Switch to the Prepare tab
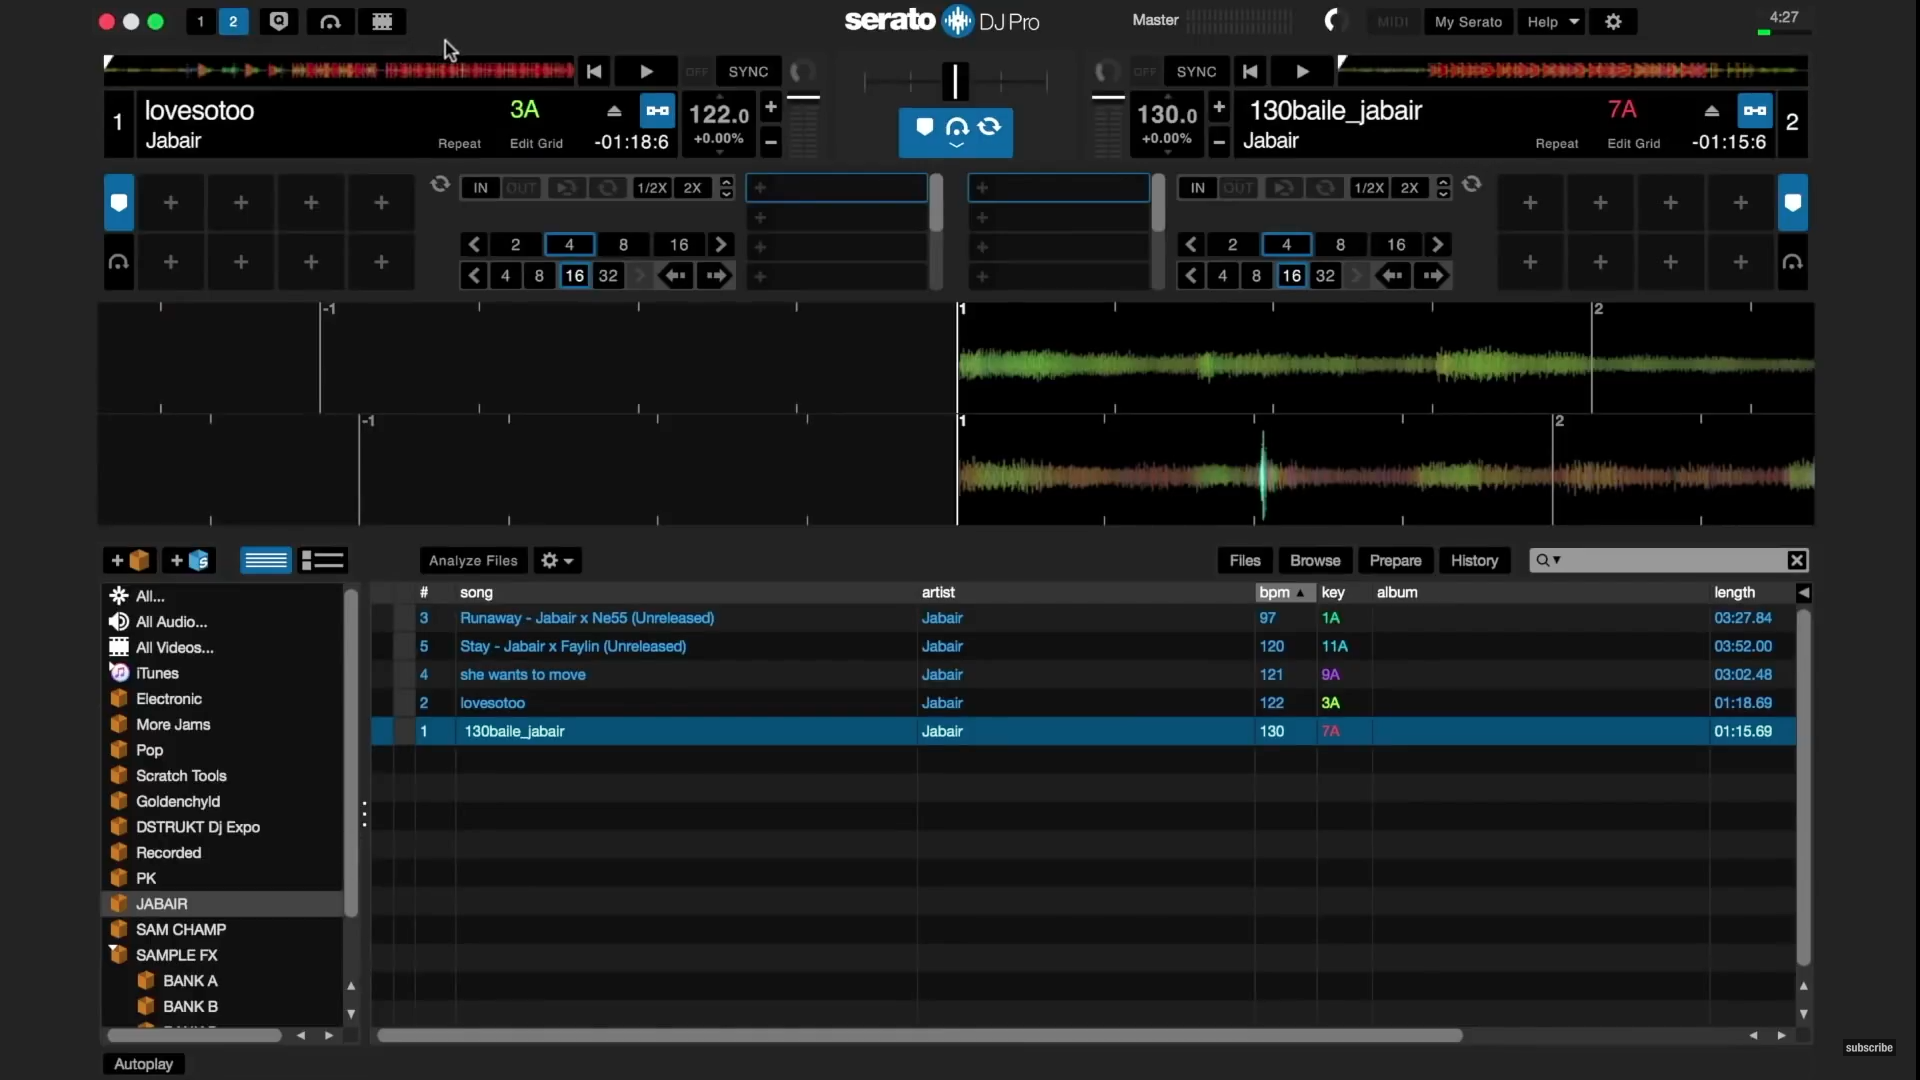The image size is (1920, 1080). (x=1396, y=561)
